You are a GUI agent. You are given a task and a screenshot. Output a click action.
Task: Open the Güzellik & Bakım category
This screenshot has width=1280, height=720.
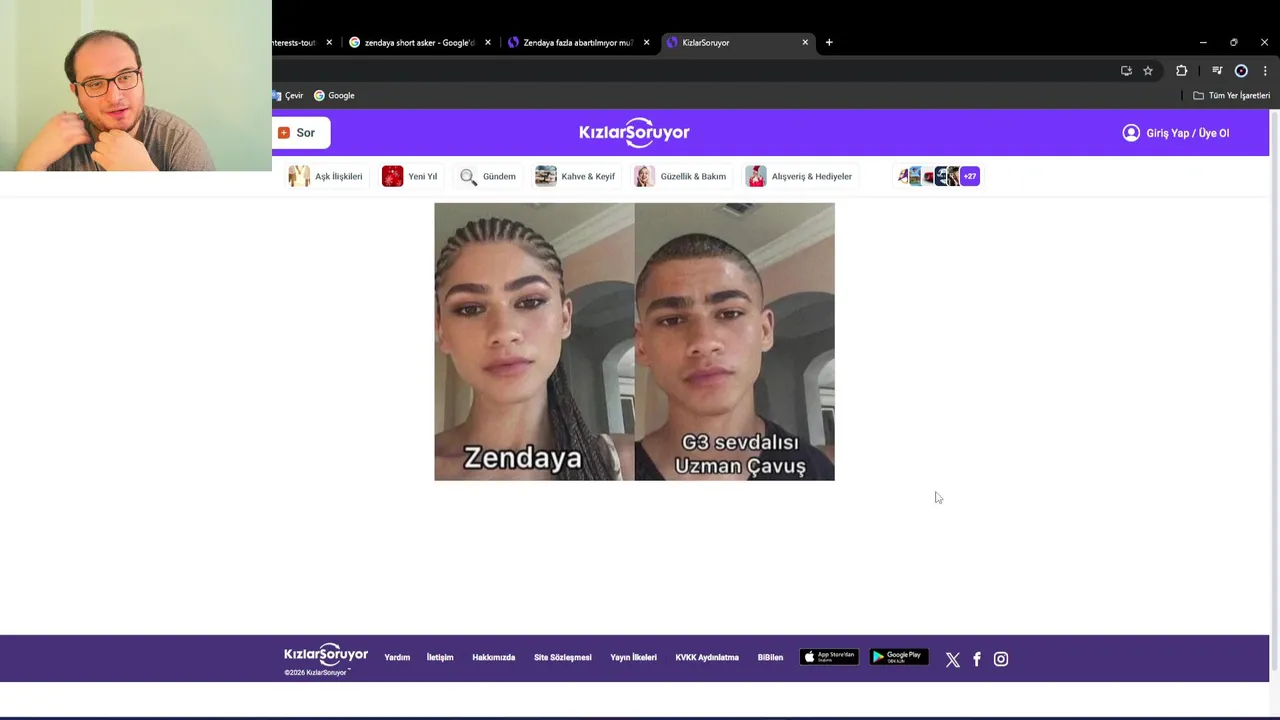680,176
